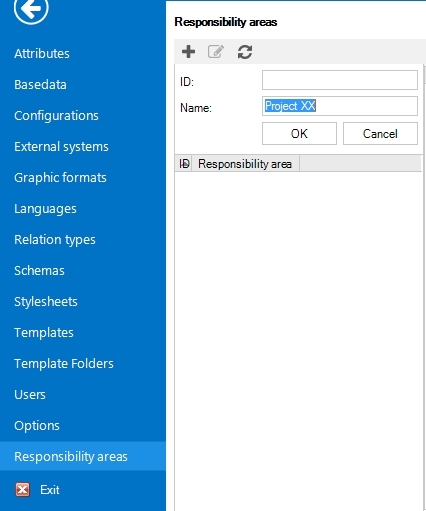
Task: Open Graphic formats settings
Action: coord(60,178)
